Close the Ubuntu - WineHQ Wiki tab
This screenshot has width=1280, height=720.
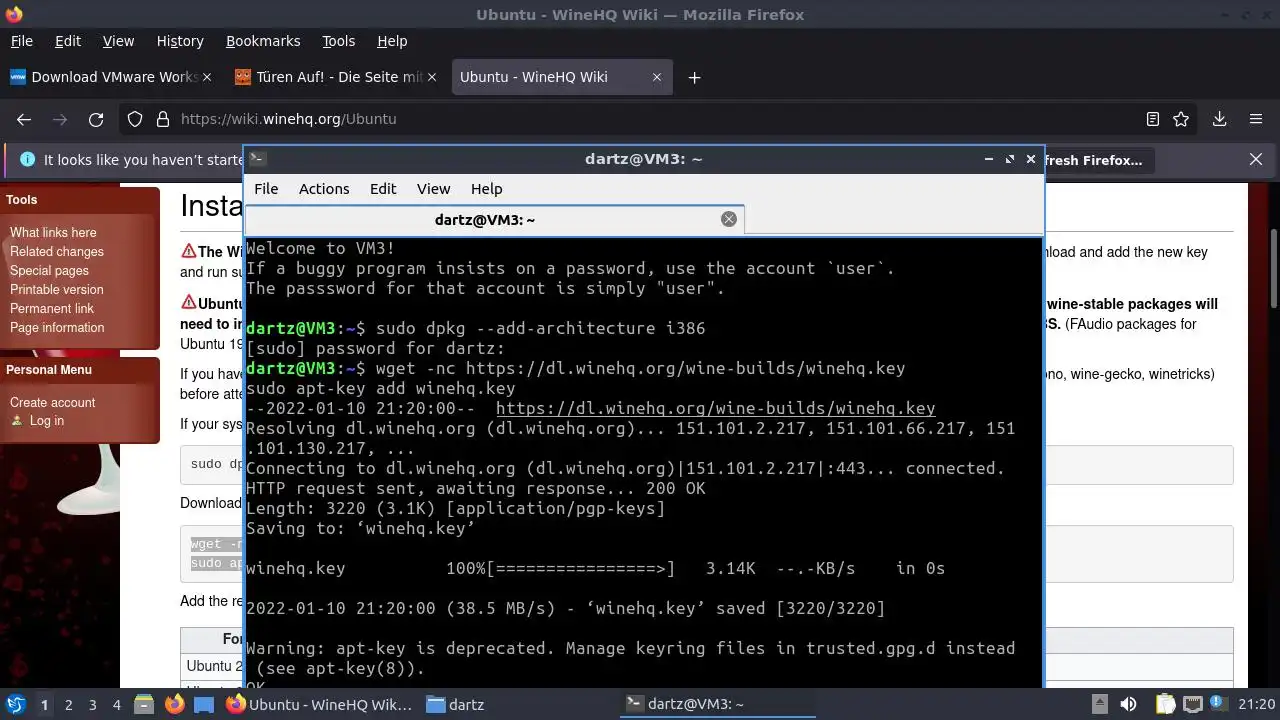click(657, 77)
